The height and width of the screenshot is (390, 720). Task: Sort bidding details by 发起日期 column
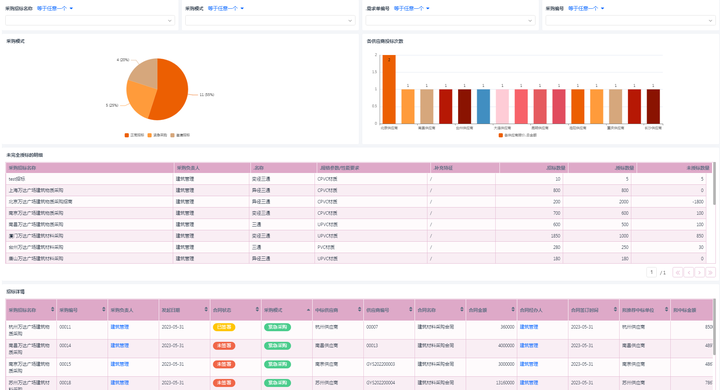tap(206, 310)
